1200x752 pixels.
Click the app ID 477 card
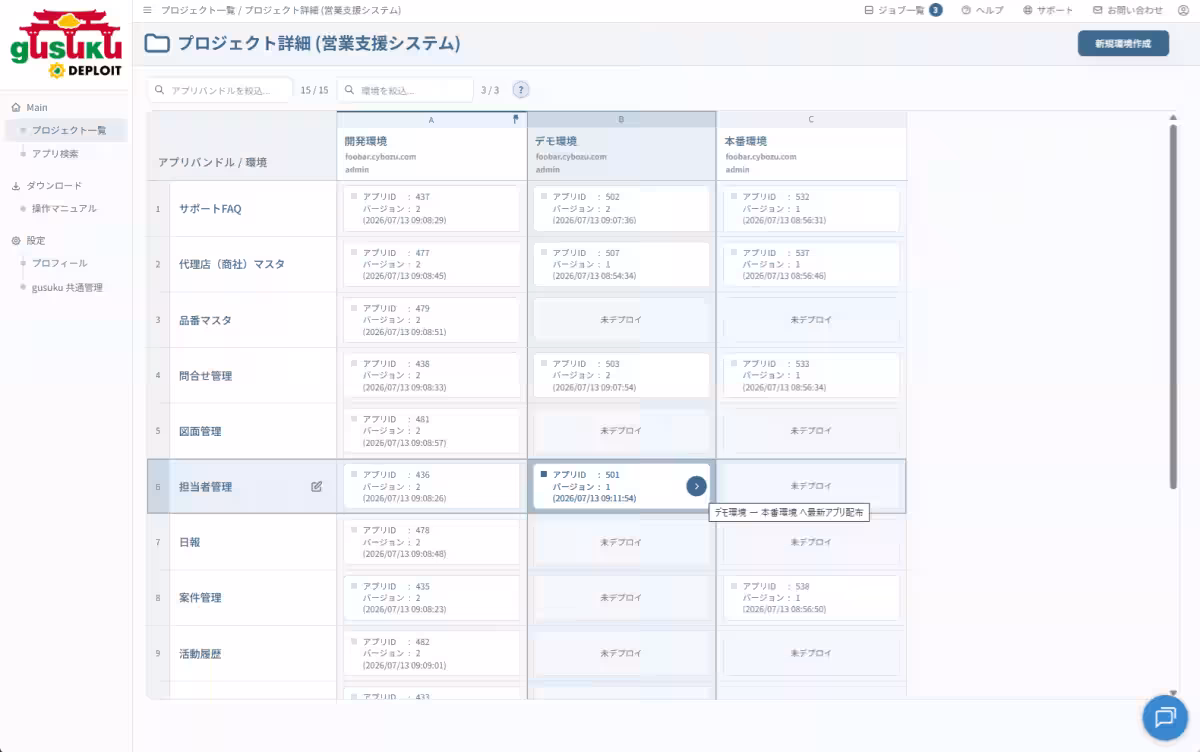point(431,264)
